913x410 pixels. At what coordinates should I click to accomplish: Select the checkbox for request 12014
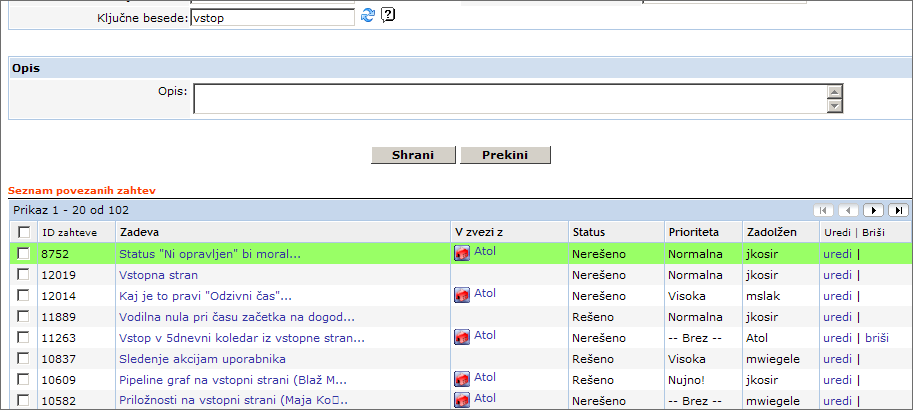click(24, 296)
